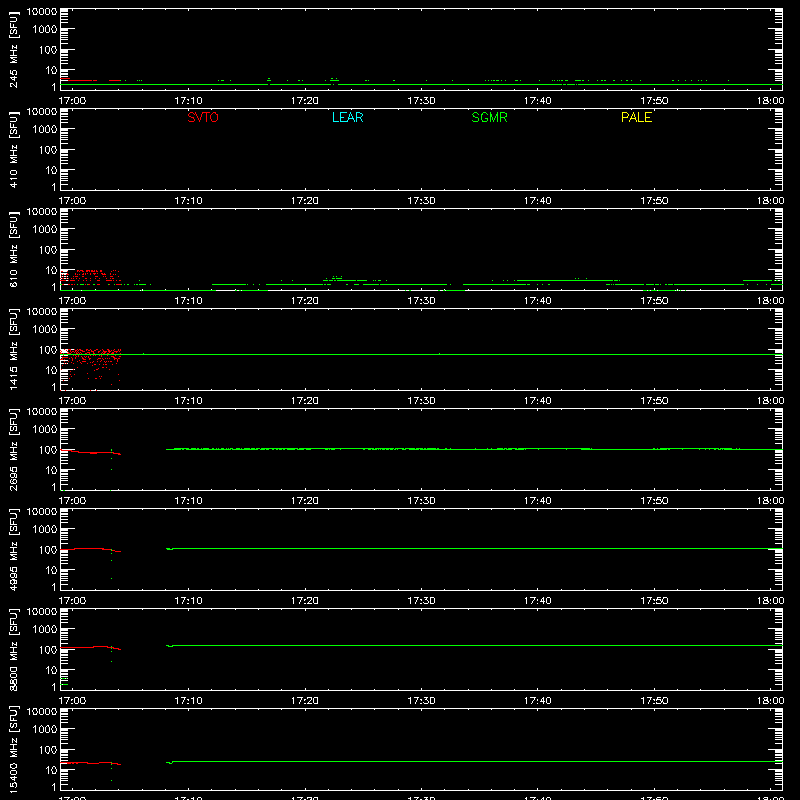
Task: Click the 10000 y-axis value on 15400 MHz plot
Action: [42, 712]
